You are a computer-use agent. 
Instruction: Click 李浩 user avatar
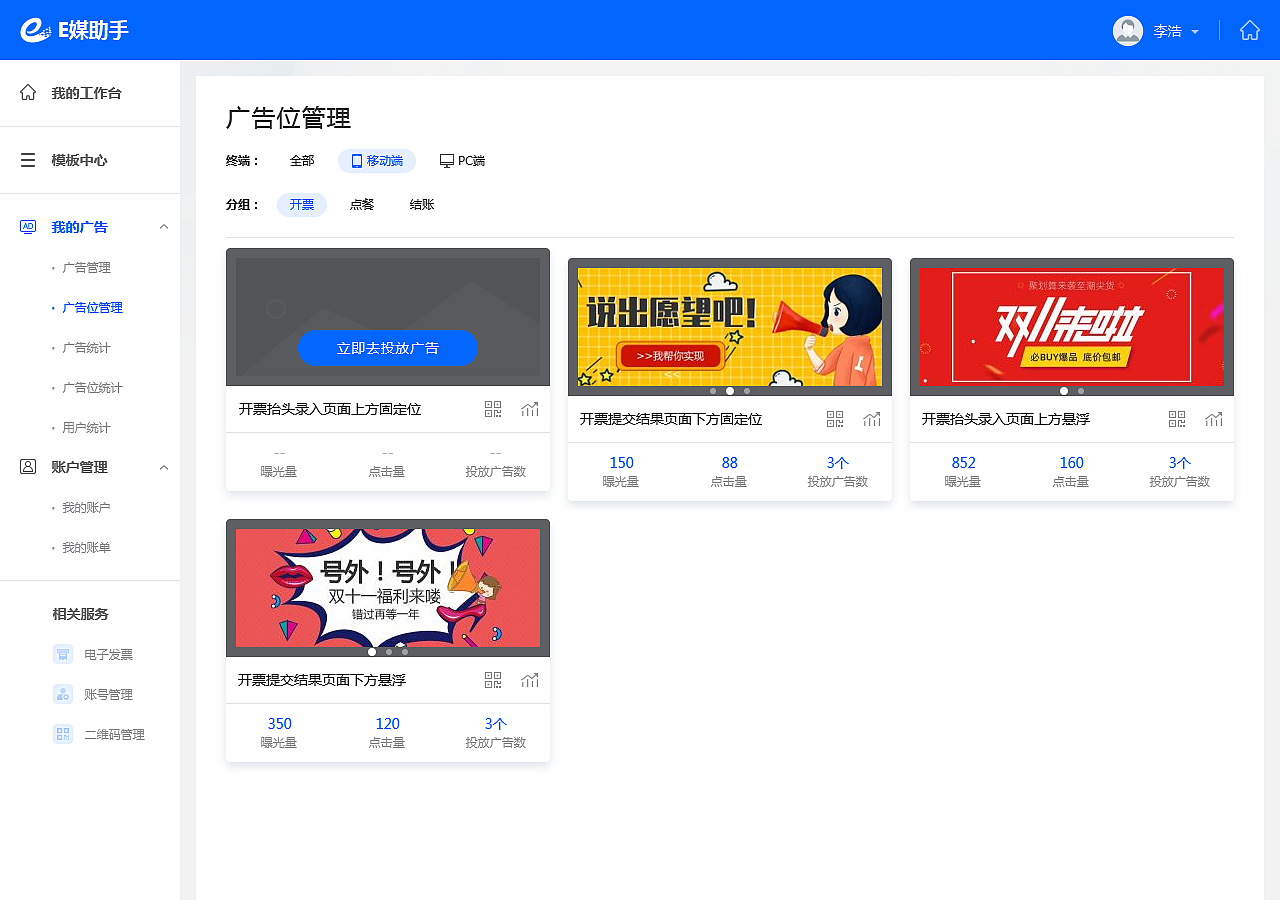click(1128, 30)
